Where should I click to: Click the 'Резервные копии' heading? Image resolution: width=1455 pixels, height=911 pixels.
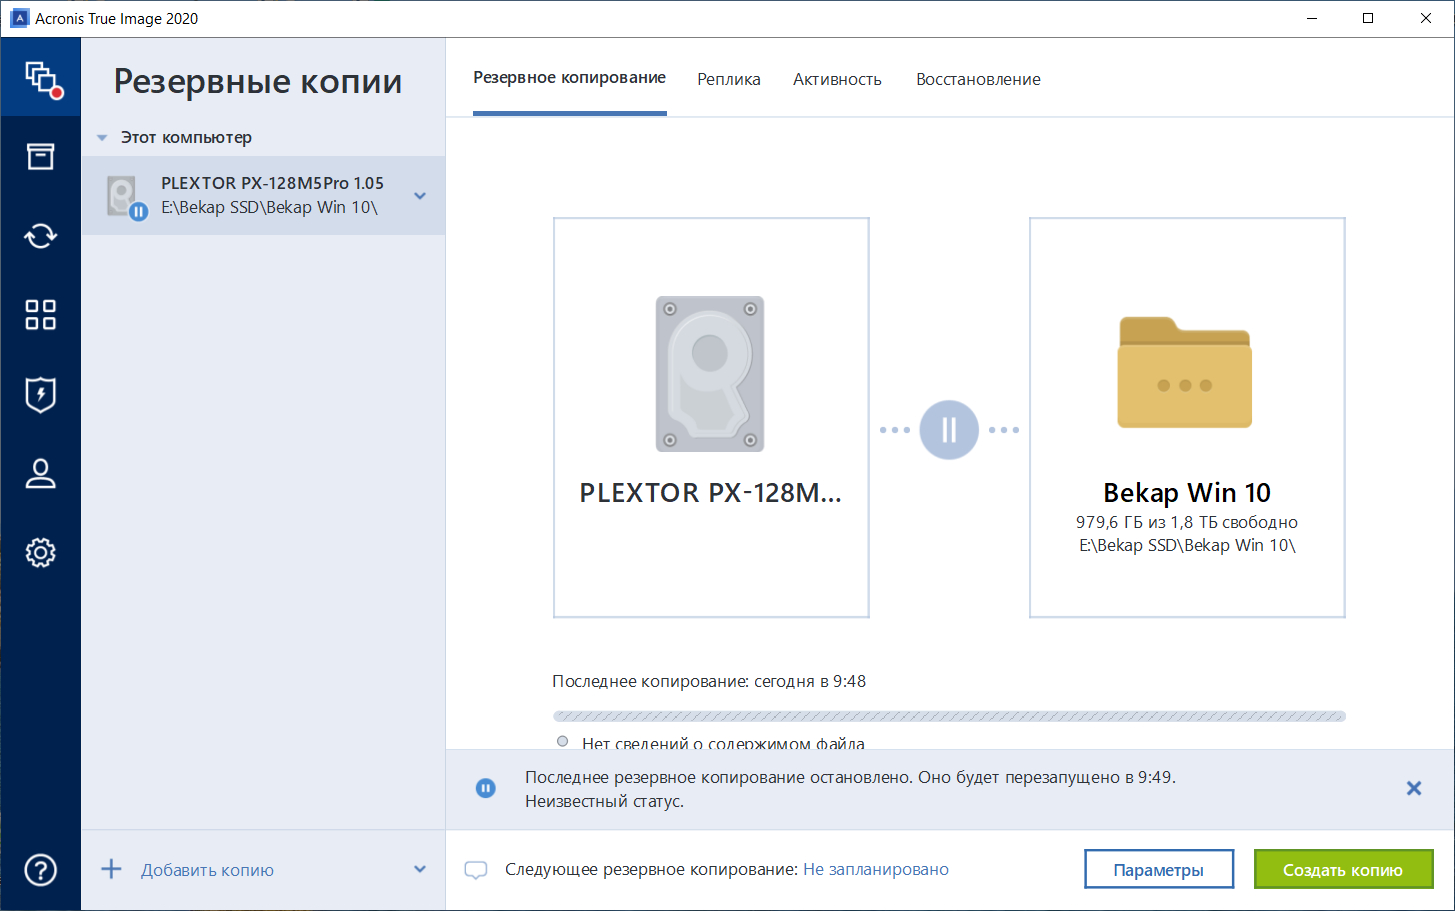click(258, 81)
